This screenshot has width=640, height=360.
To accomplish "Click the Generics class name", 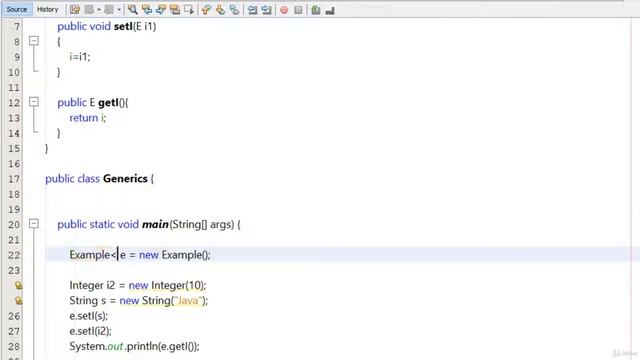I will [125, 179].
